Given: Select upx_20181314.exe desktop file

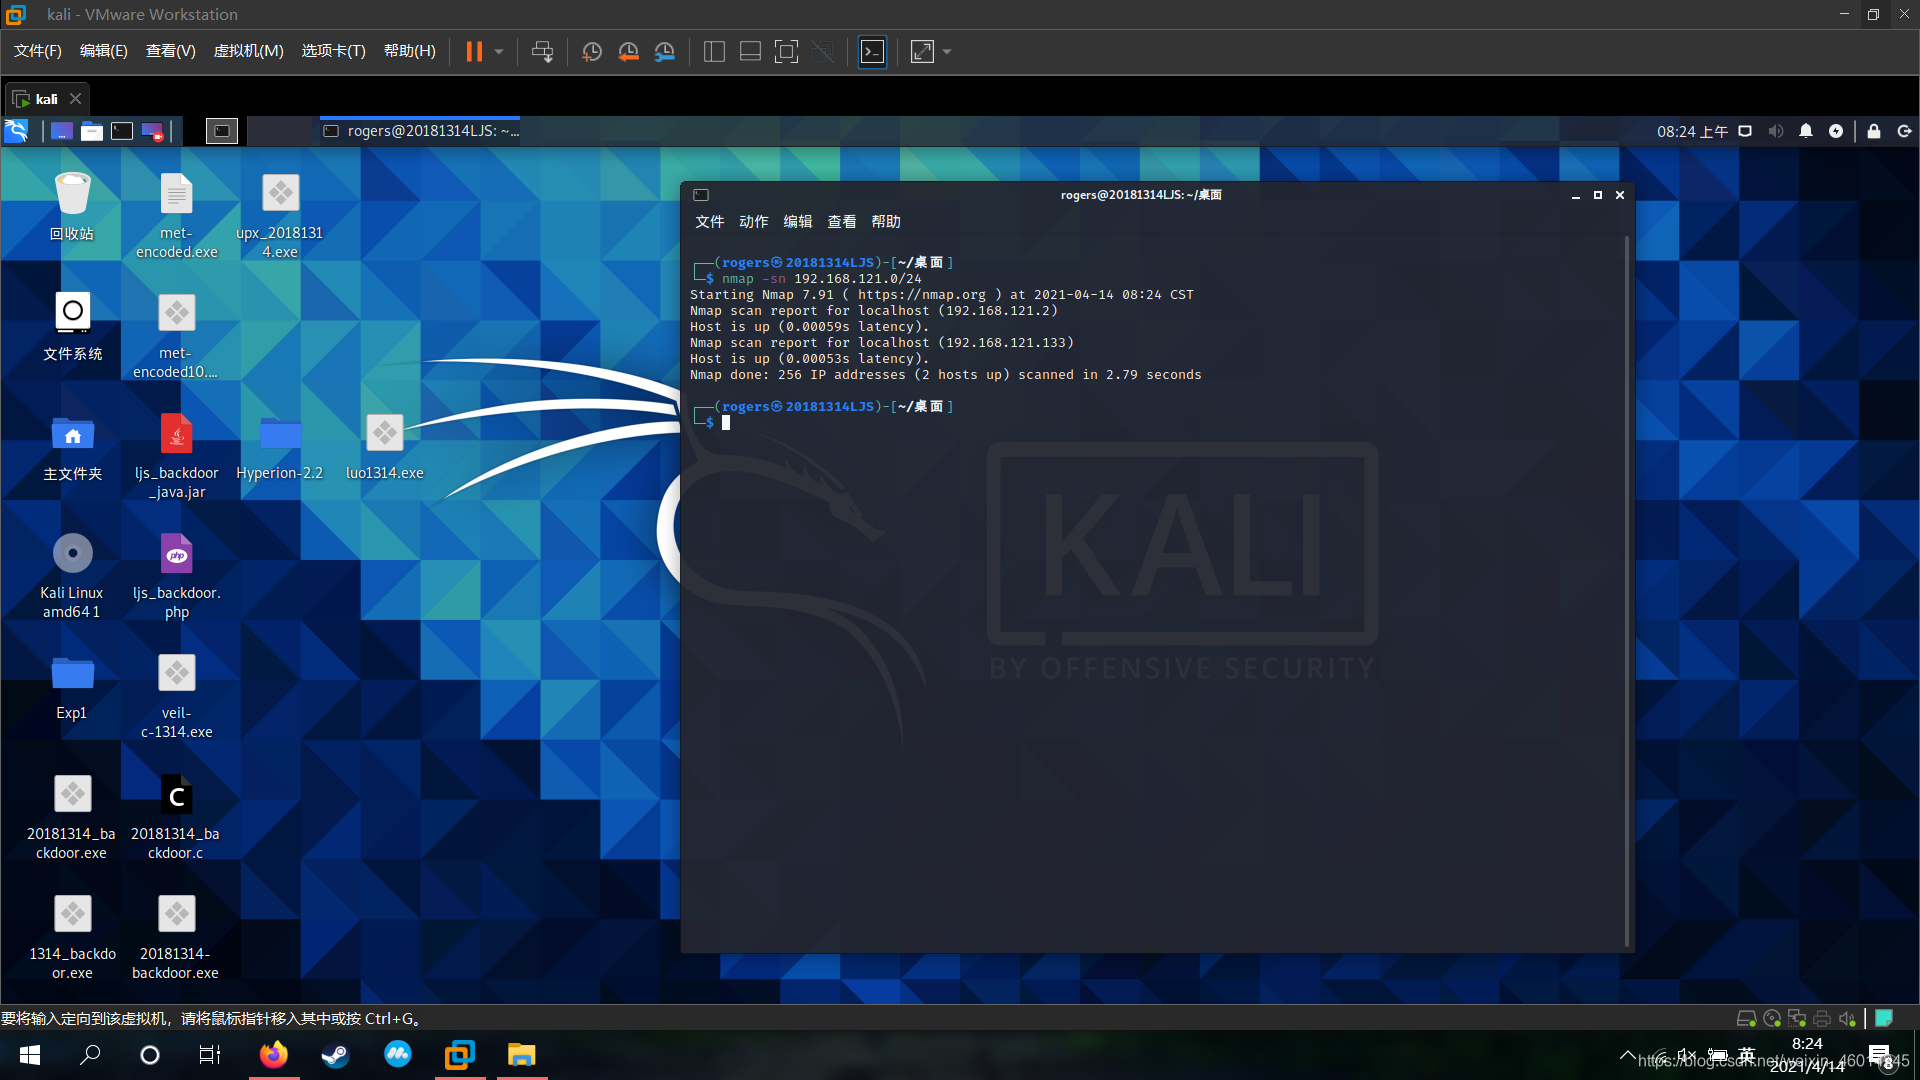Looking at the screenshot, I should coord(280,216).
